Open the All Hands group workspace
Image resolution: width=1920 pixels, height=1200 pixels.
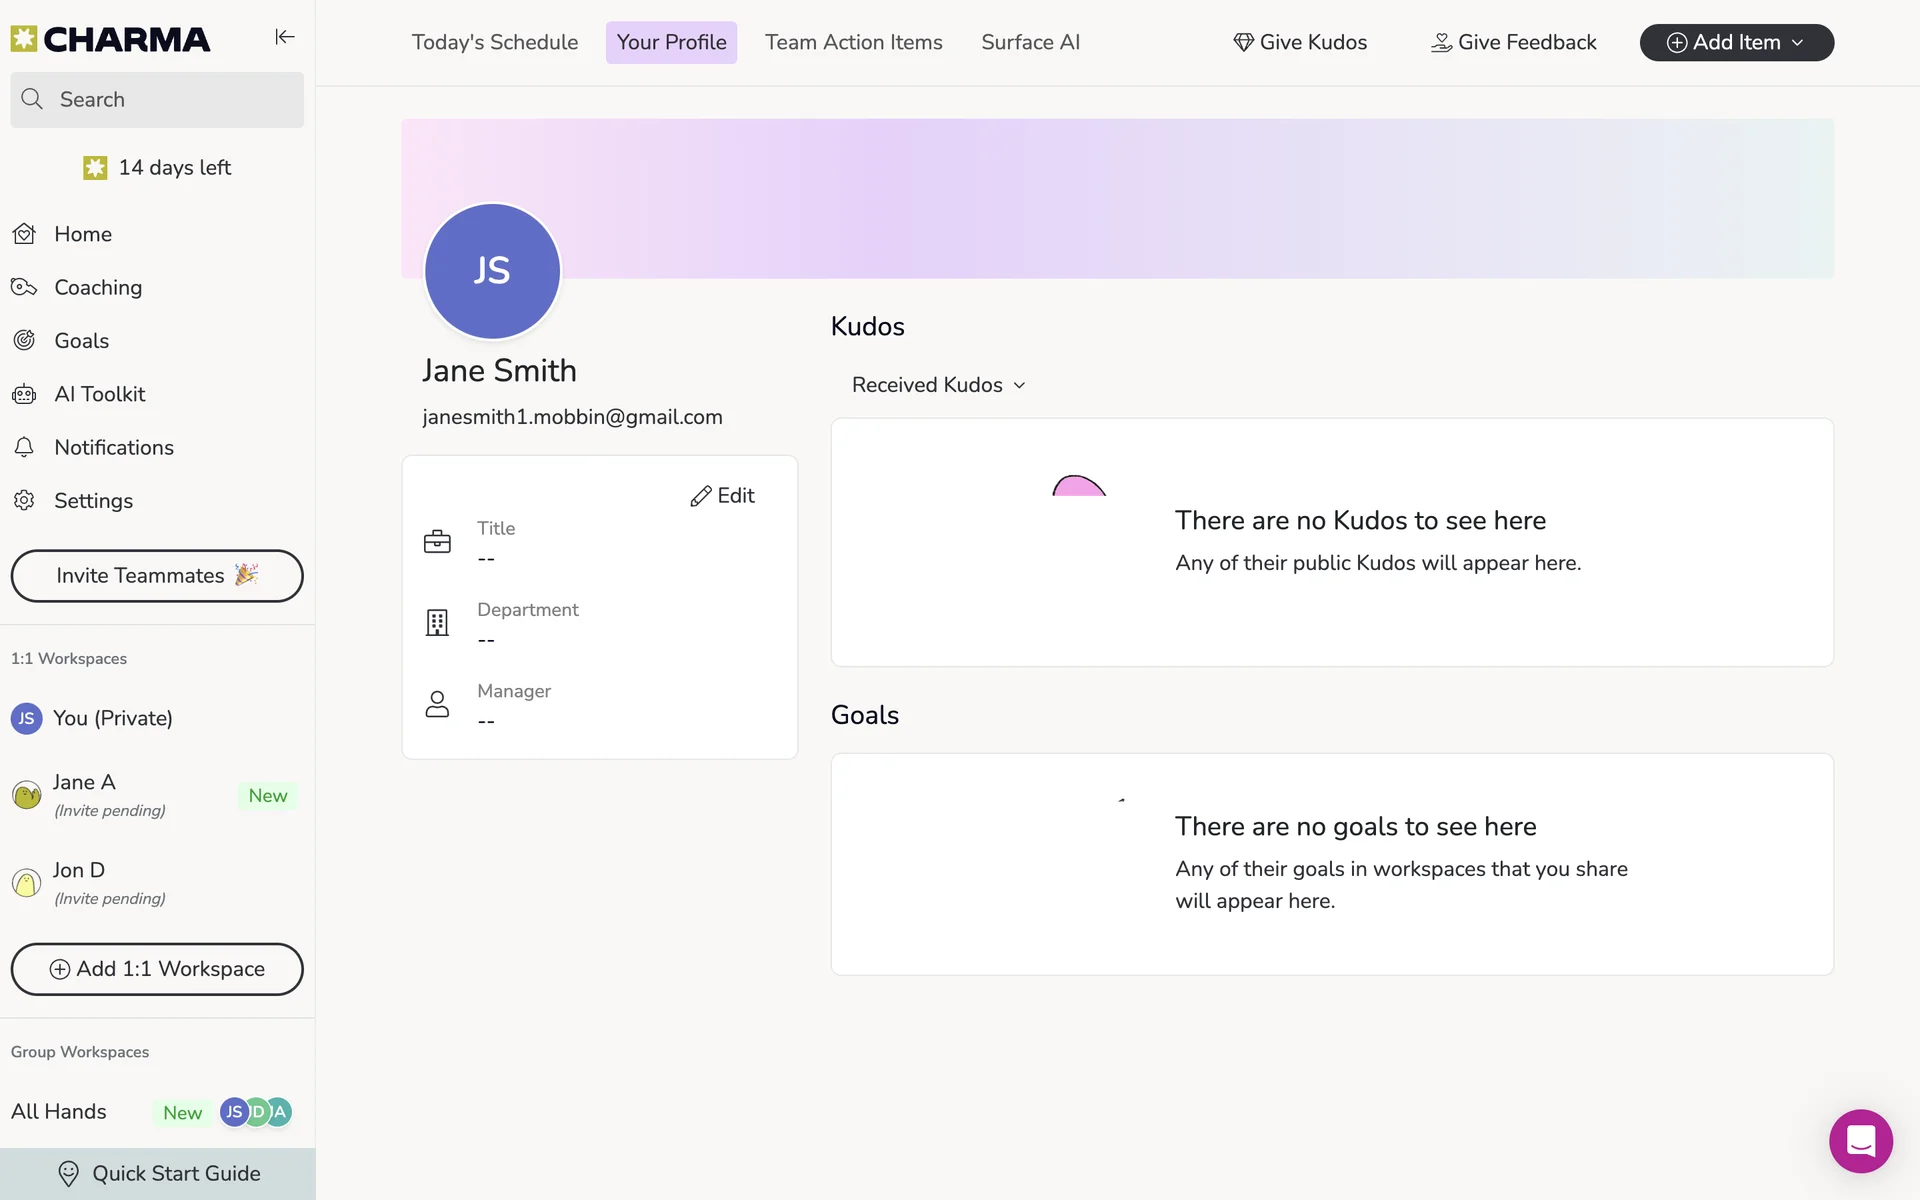pos(59,1112)
